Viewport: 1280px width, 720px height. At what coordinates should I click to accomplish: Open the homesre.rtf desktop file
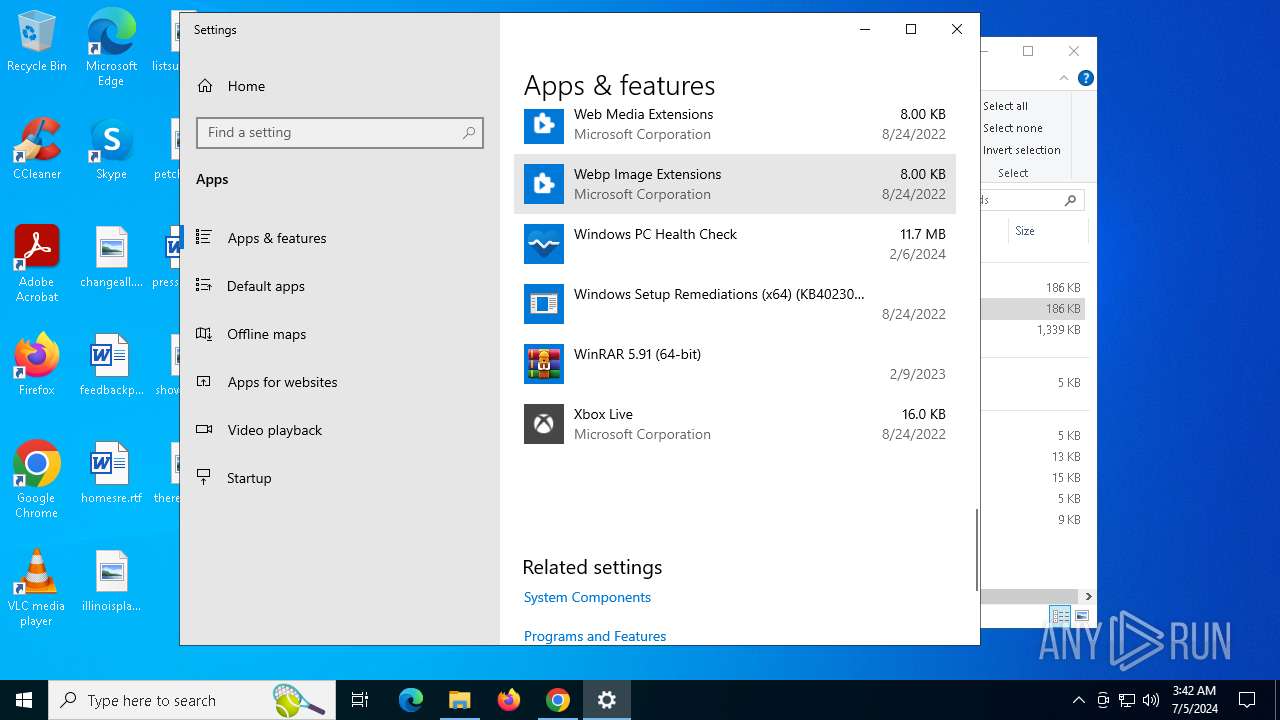pyautogui.click(x=111, y=473)
